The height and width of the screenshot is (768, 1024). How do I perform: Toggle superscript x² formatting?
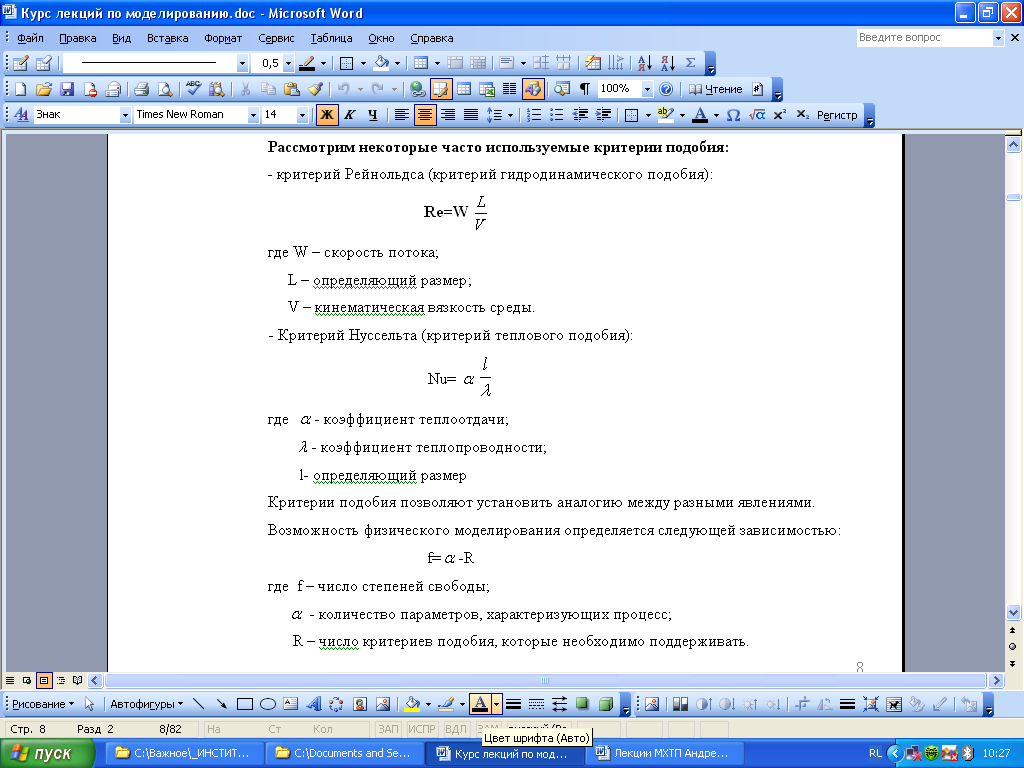pyautogui.click(x=779, y=115)
